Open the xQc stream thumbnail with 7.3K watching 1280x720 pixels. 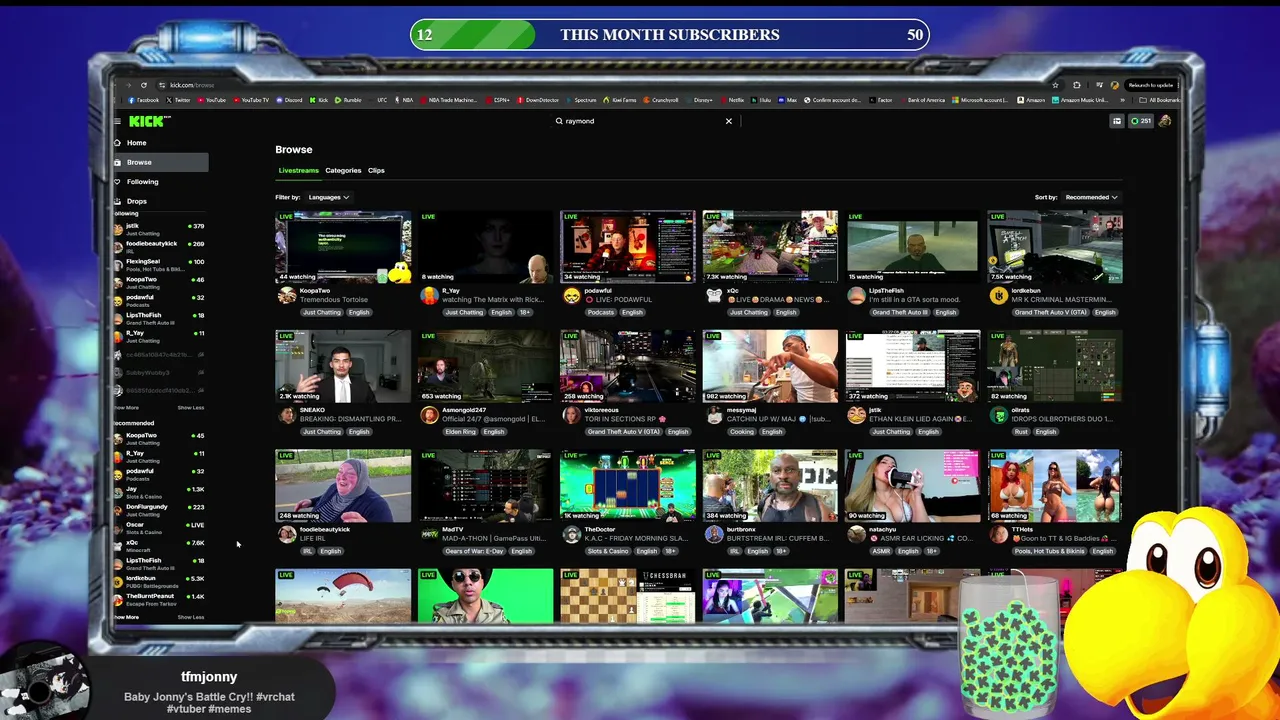770,247
